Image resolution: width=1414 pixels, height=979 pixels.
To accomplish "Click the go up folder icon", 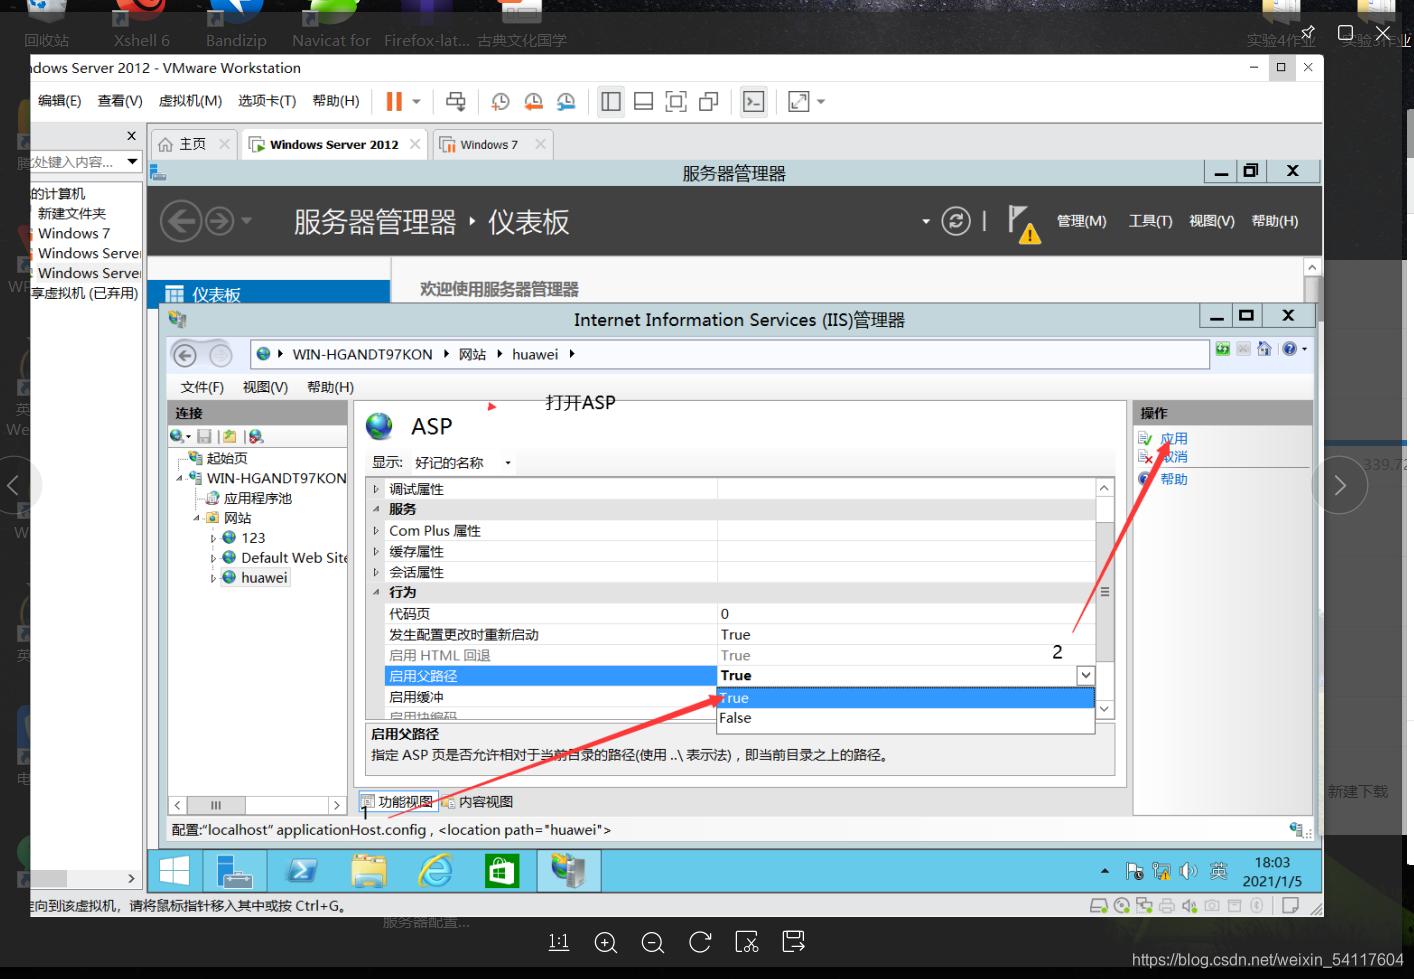I will (230, 436).
